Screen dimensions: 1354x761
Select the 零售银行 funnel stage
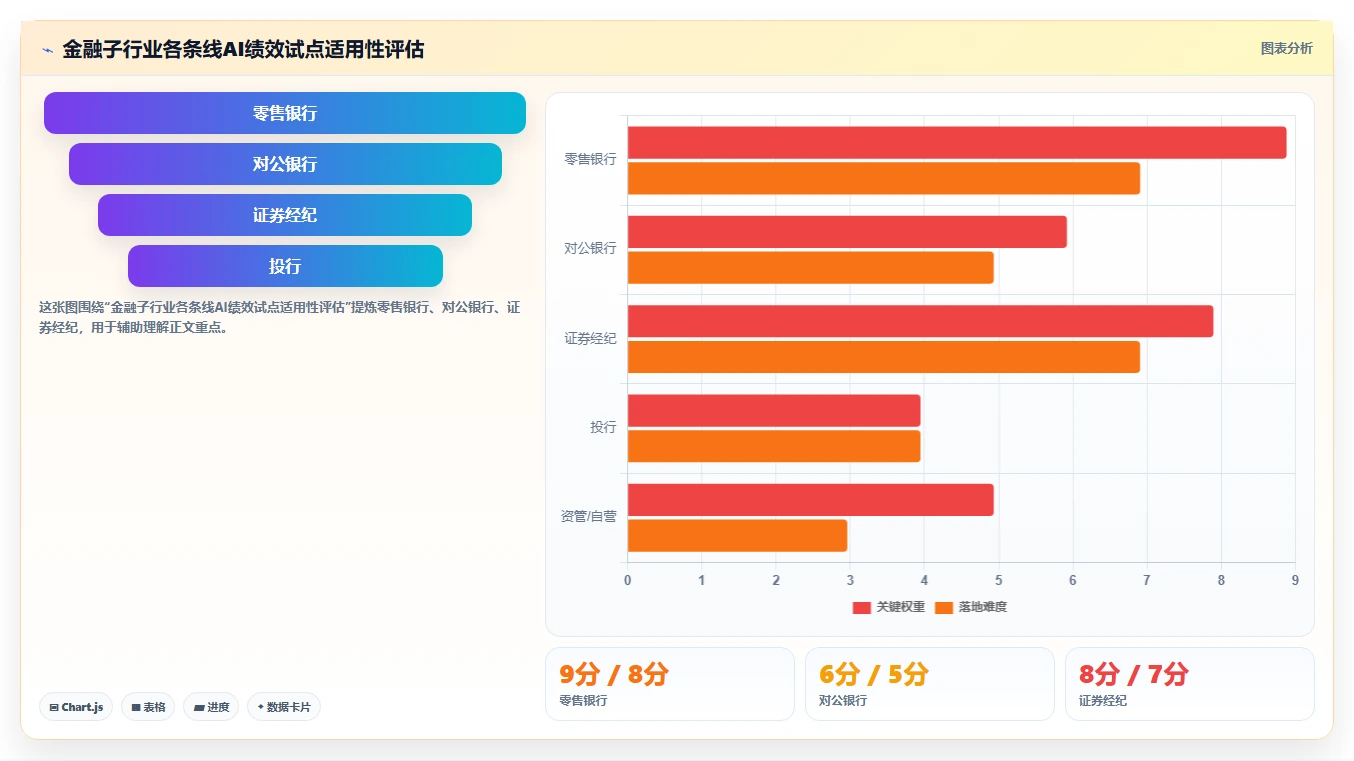pos(285,113)
